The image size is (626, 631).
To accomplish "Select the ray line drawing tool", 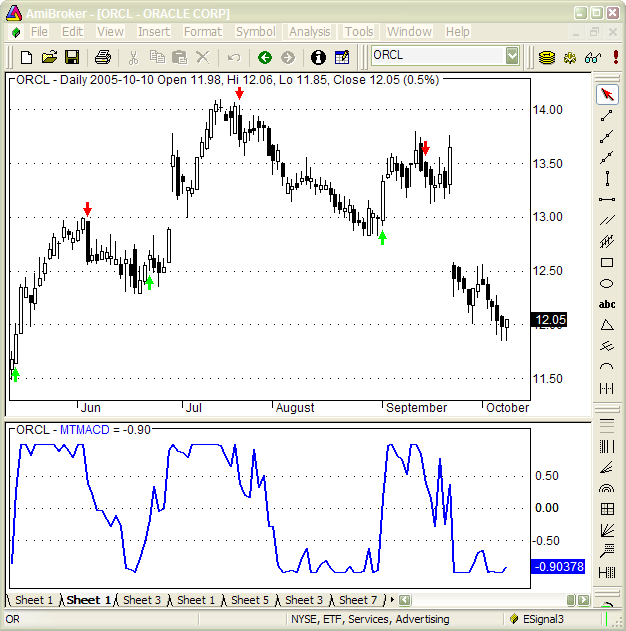I will click(607, 136).
